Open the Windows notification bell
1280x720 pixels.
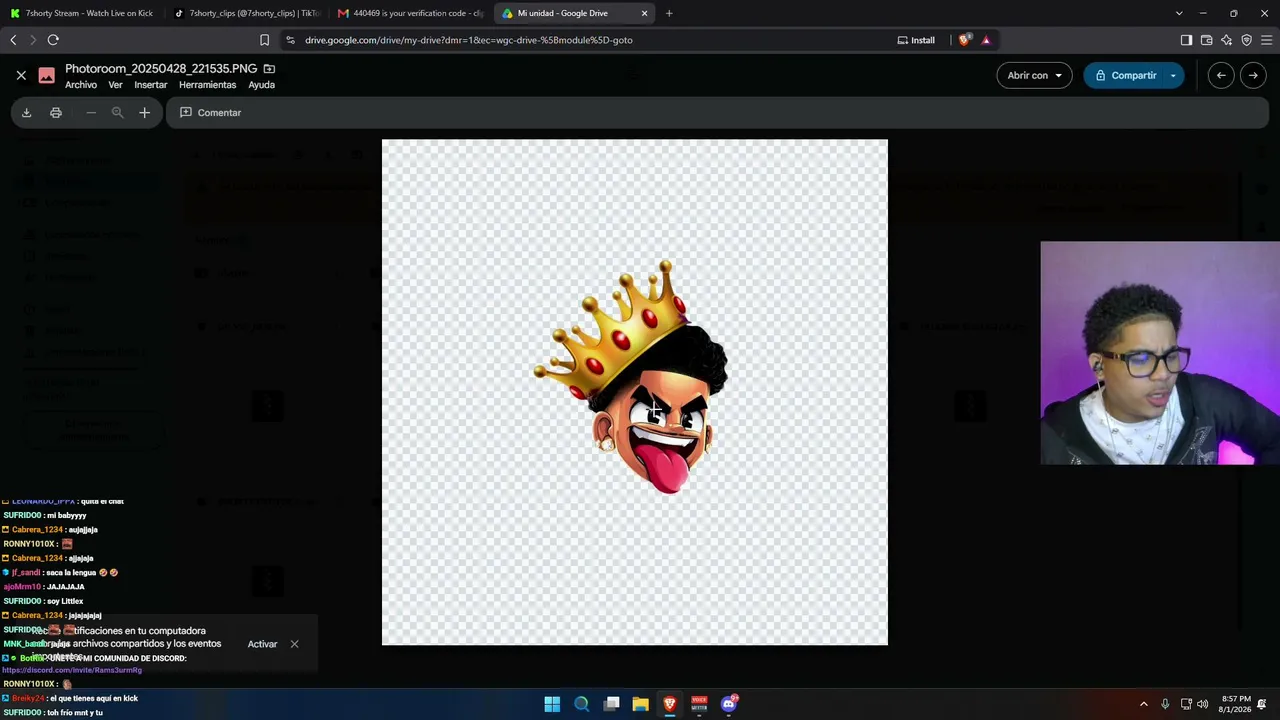point(1263,704)
